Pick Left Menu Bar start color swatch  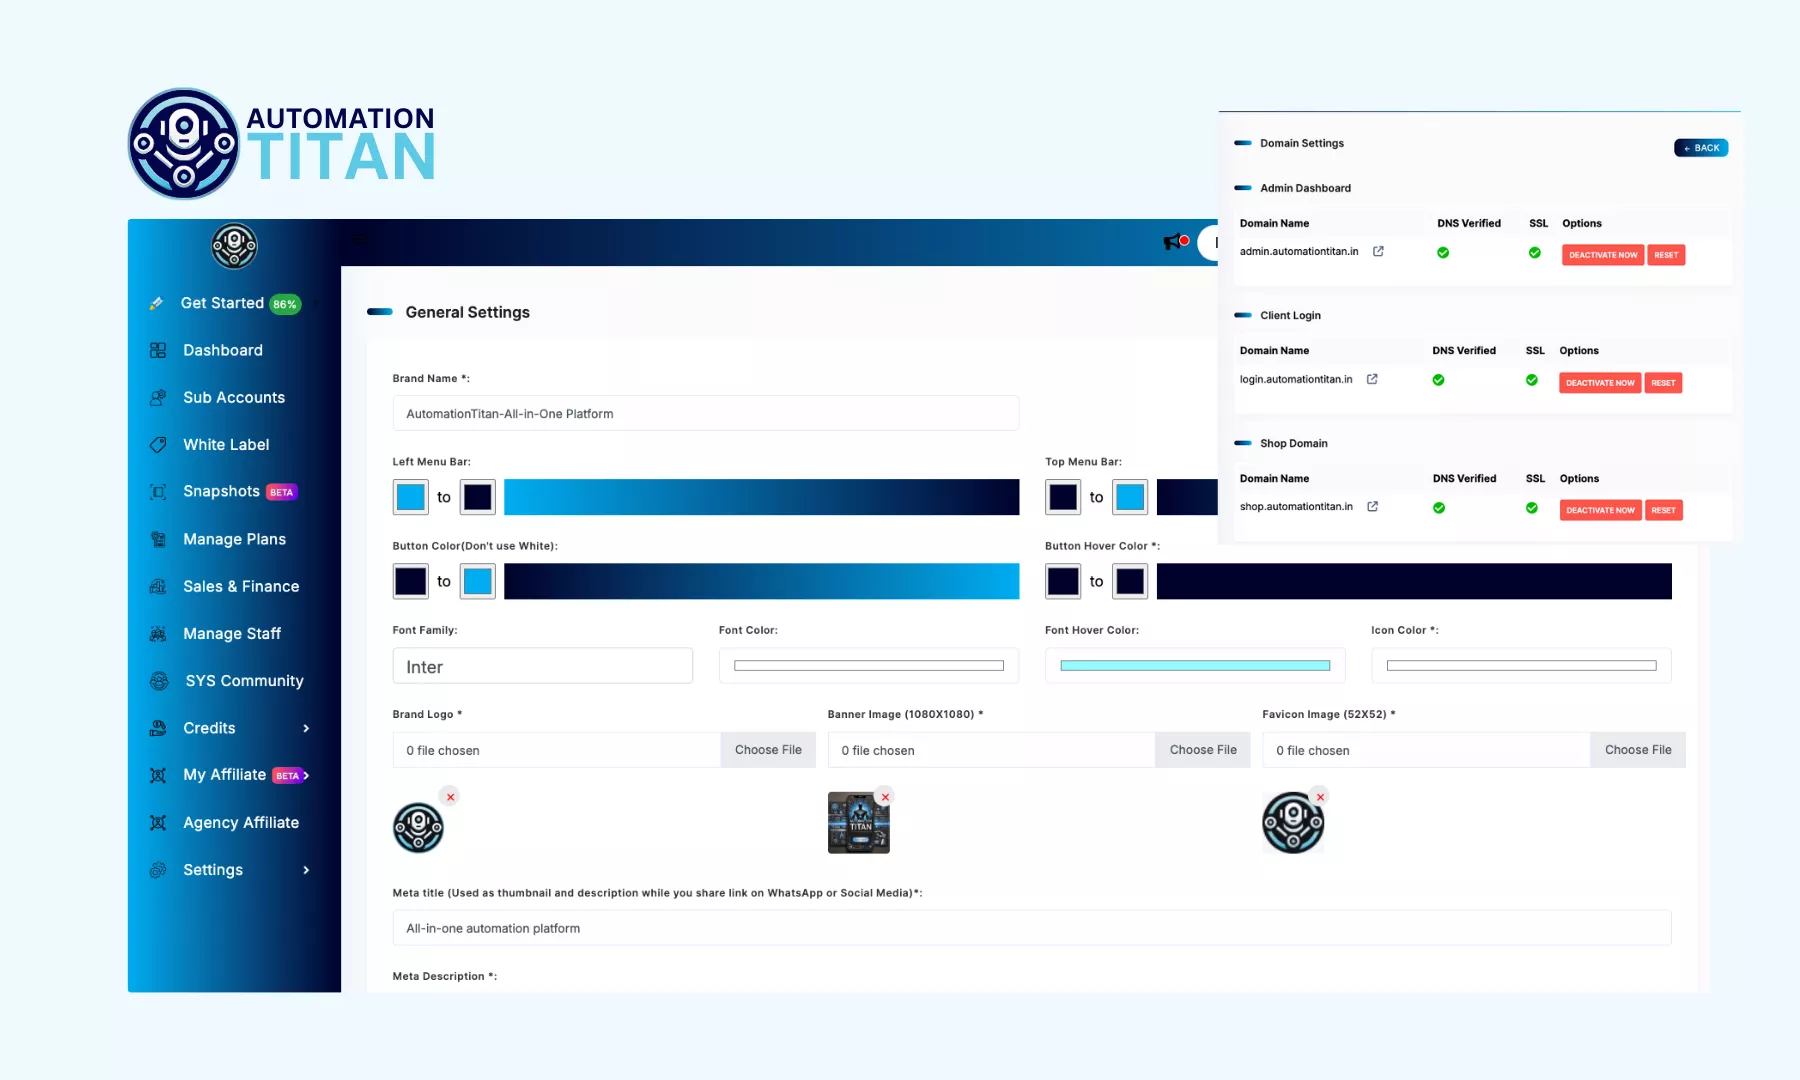pyautogui.click(x=411, y=497)
